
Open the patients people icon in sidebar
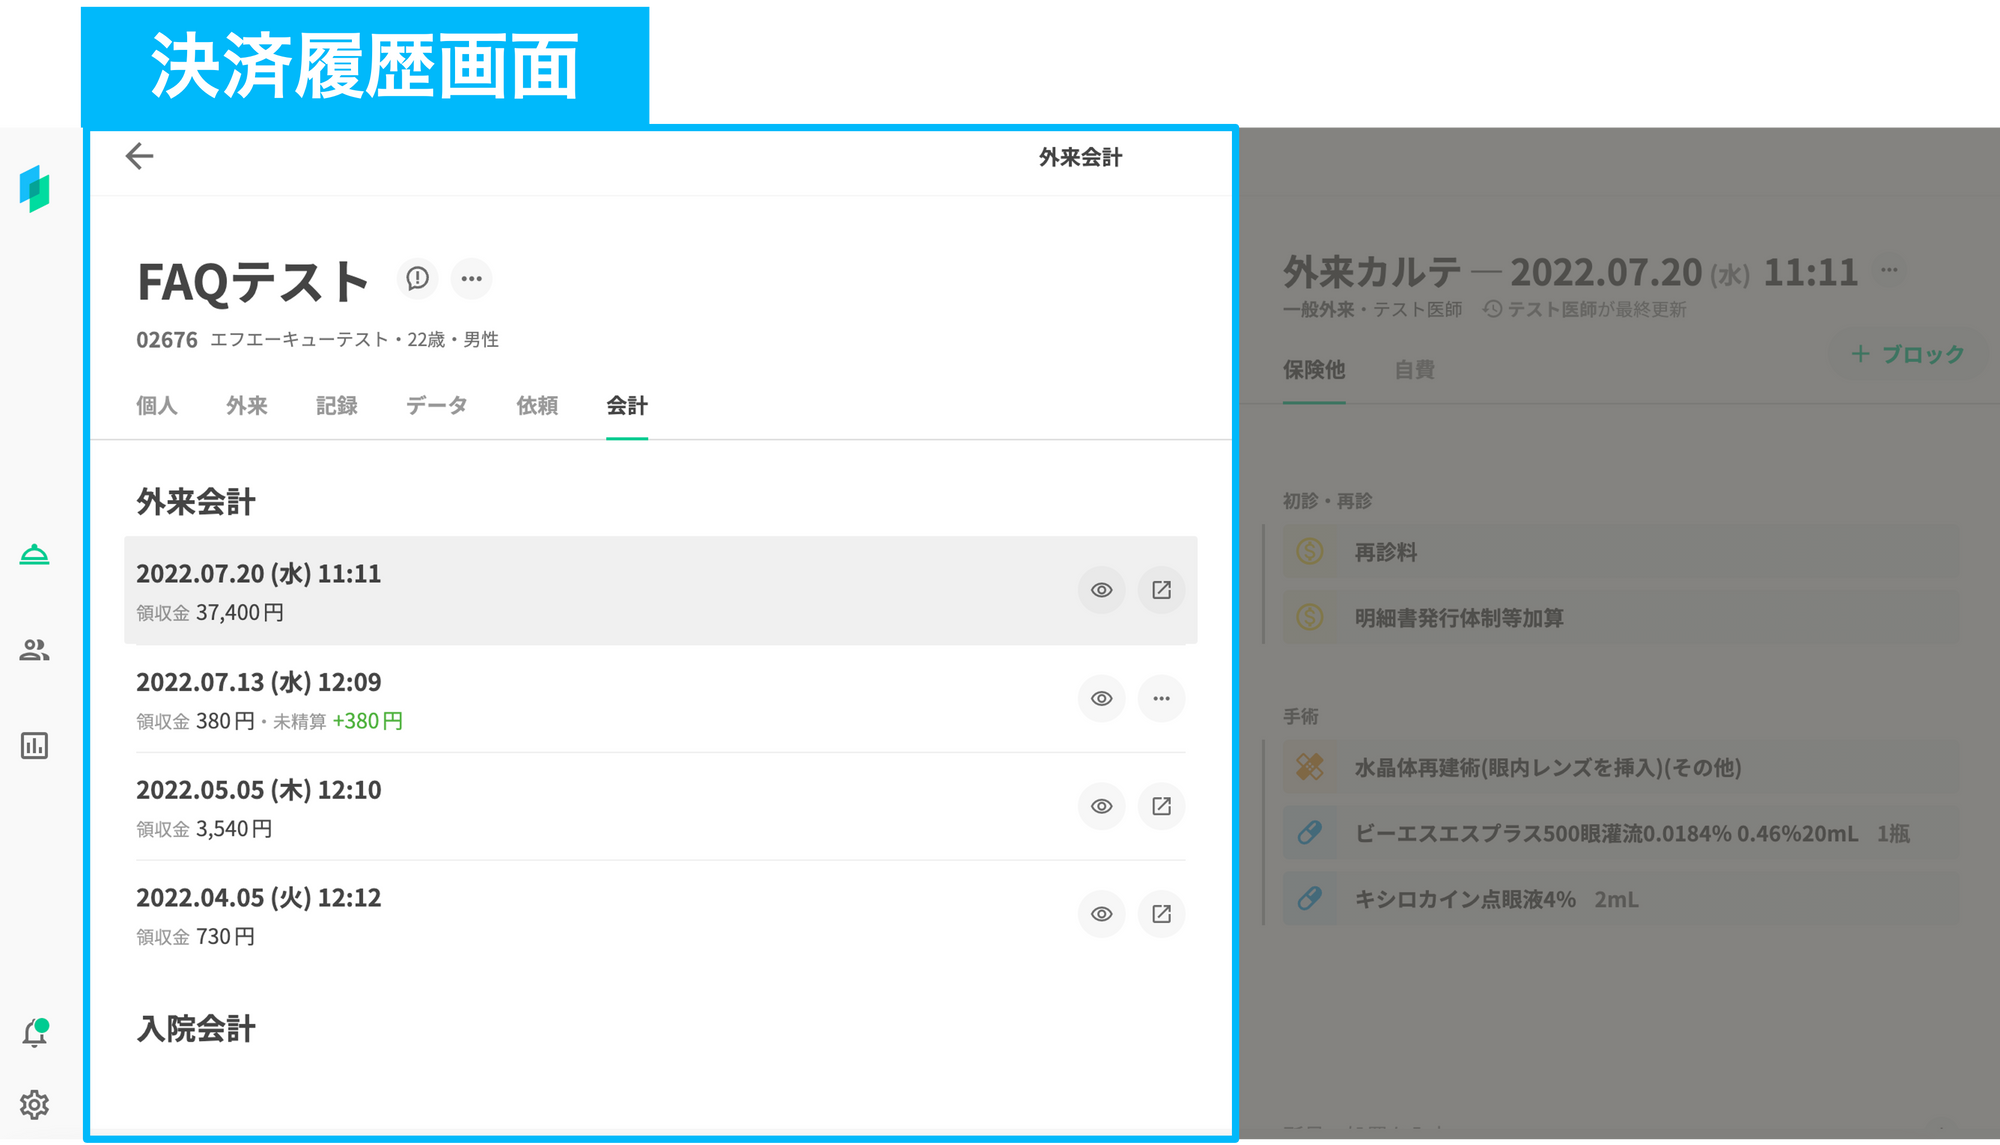34,650
